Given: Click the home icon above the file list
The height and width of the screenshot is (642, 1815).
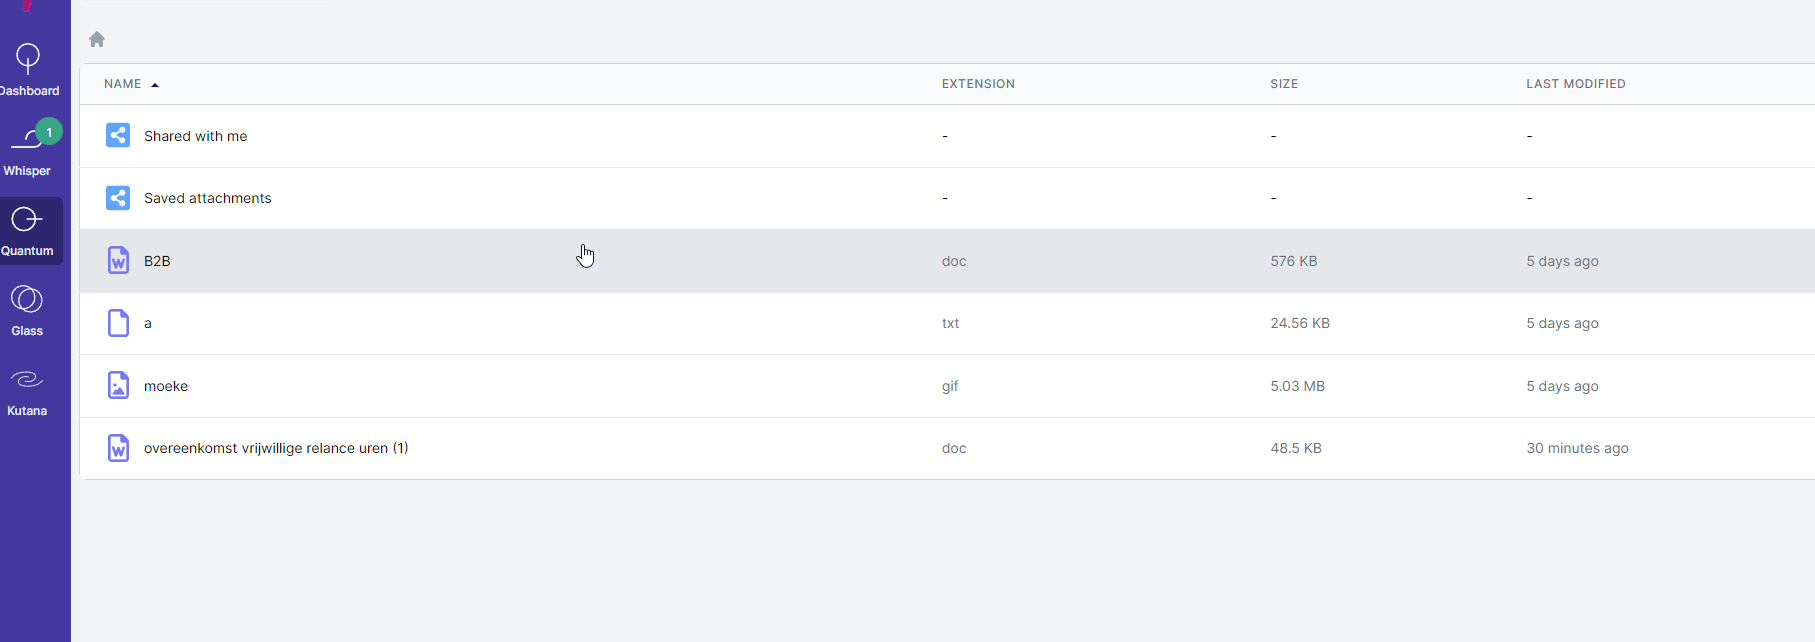Looking at the screenshot, I should pos(96,38).
